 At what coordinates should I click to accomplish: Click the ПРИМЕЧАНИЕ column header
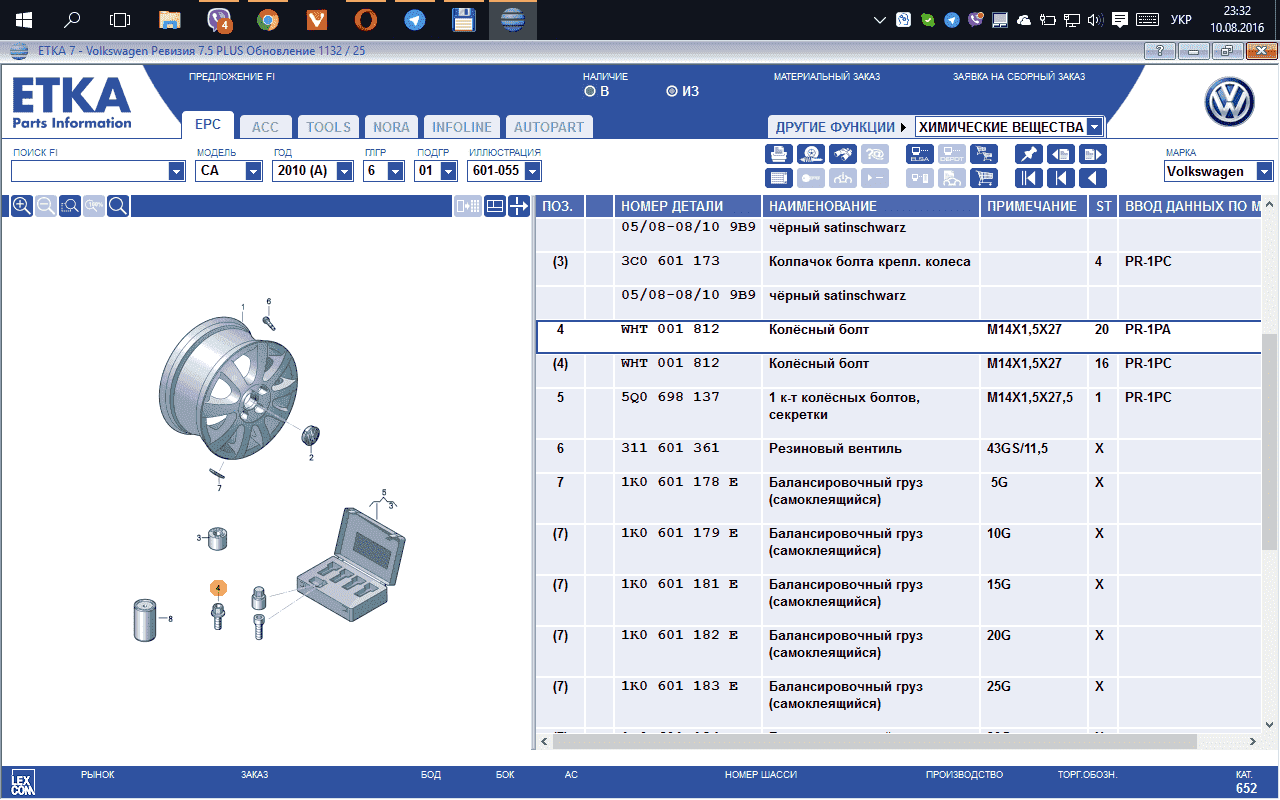pos(1034,206)
